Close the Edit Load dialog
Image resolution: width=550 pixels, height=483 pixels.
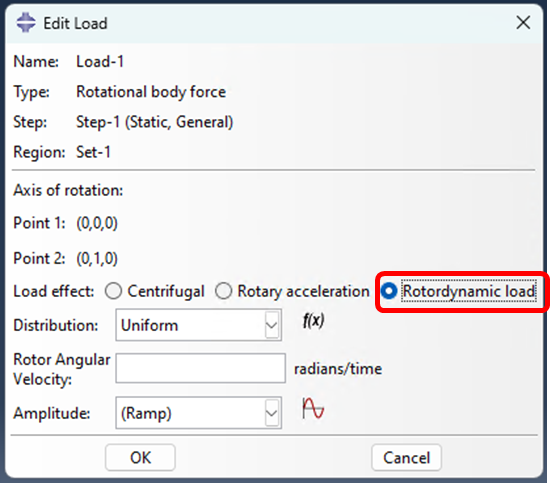523,23
